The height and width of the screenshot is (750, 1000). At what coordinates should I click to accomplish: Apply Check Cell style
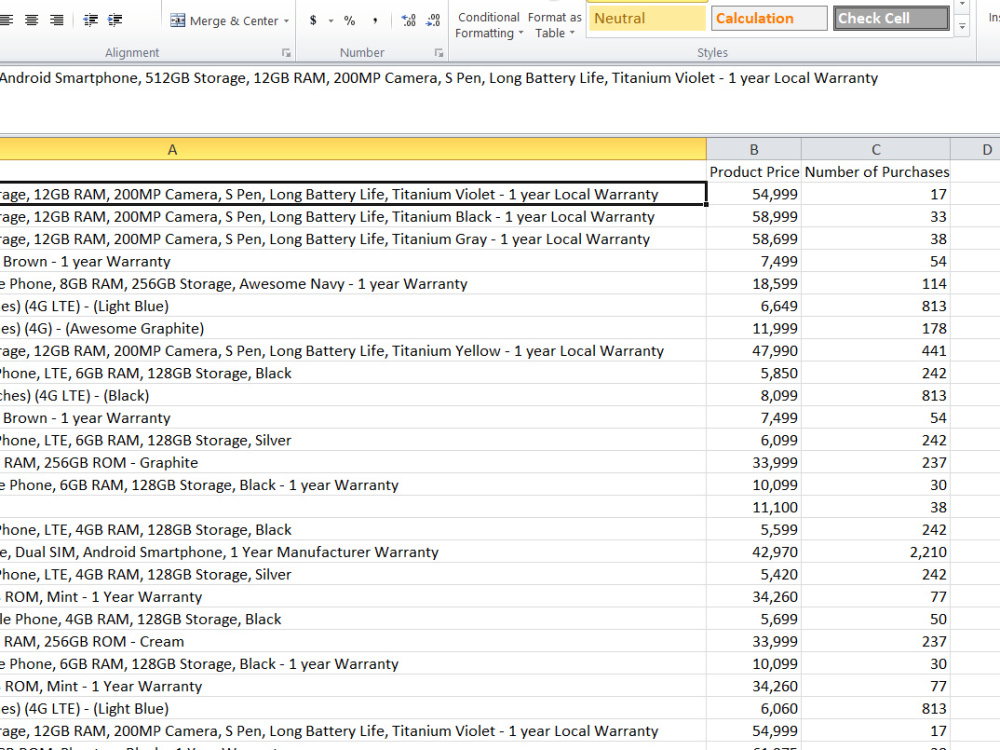891,18
